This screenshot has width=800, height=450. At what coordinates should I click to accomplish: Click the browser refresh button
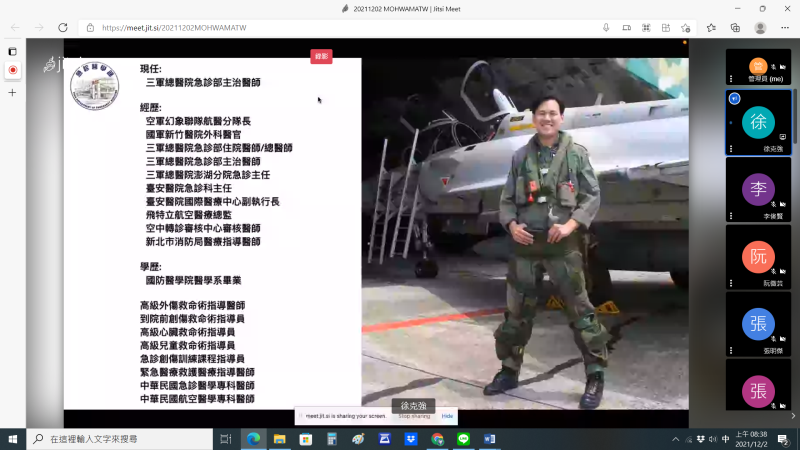[63, 27]
